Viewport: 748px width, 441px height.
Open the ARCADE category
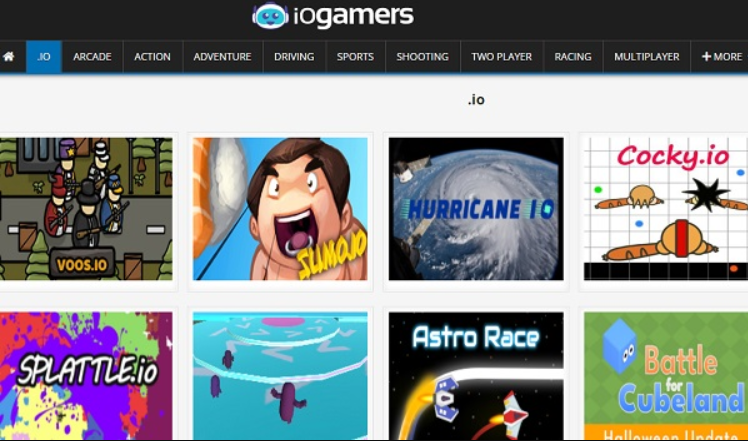click(x=92, y=57)
